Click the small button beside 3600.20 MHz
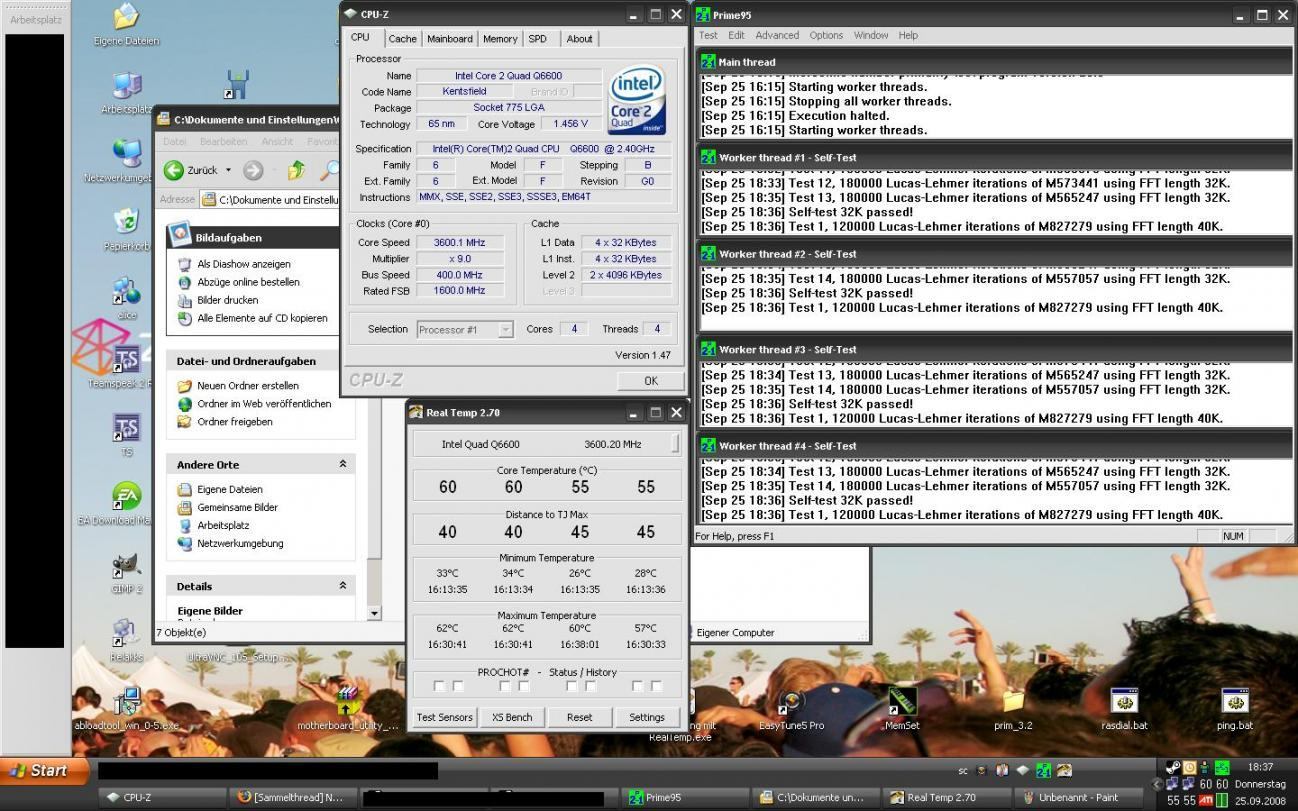The height and width of the screenshot is (811, 1298). pyautogui.click(x=675, y=444)
